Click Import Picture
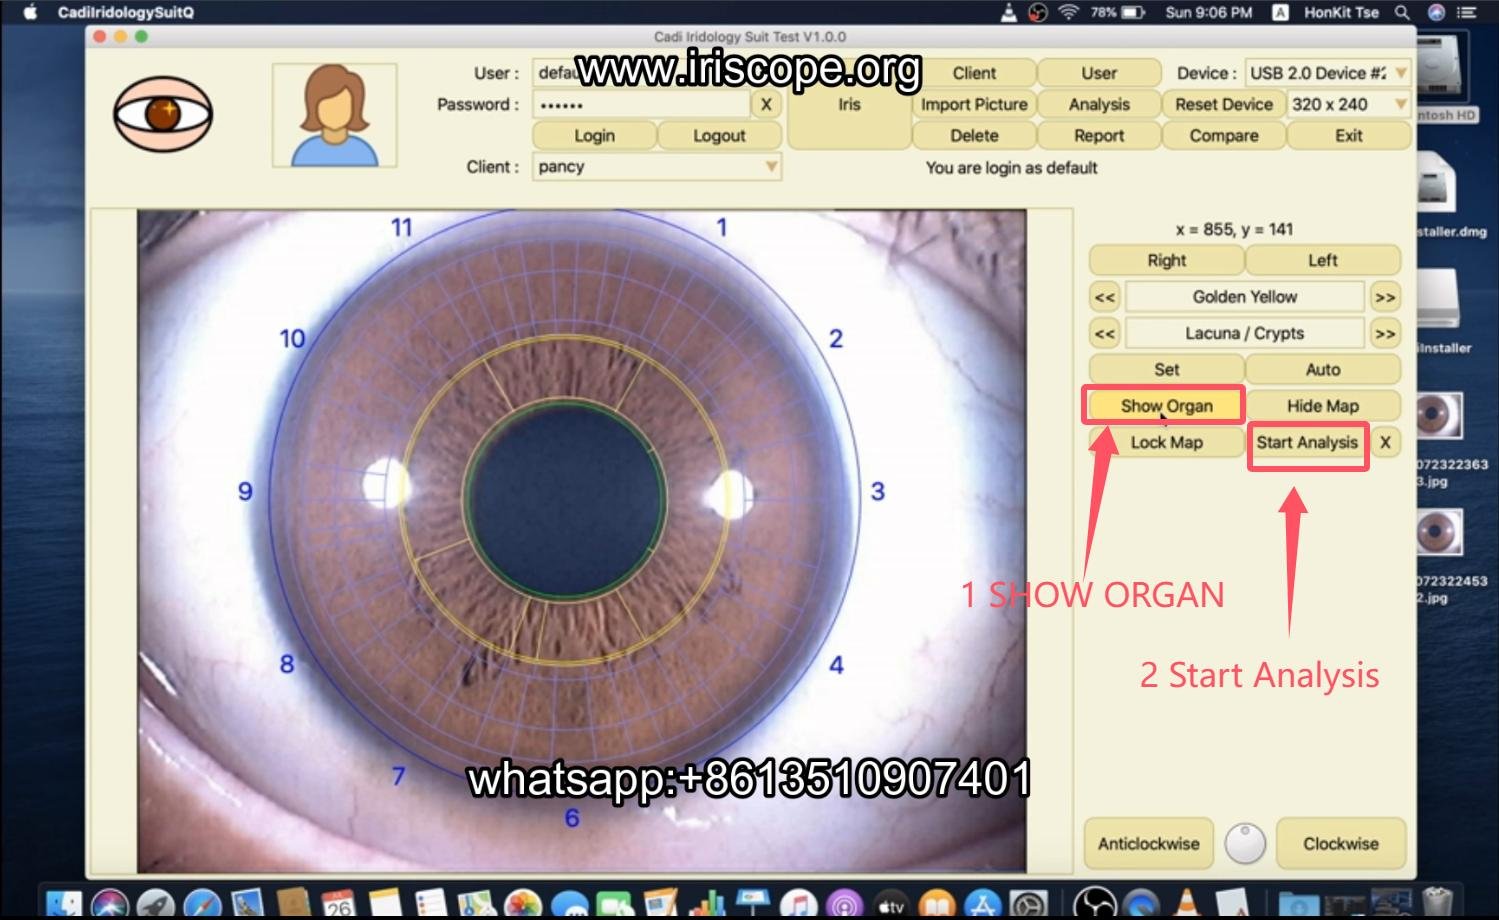 [974, 104]
